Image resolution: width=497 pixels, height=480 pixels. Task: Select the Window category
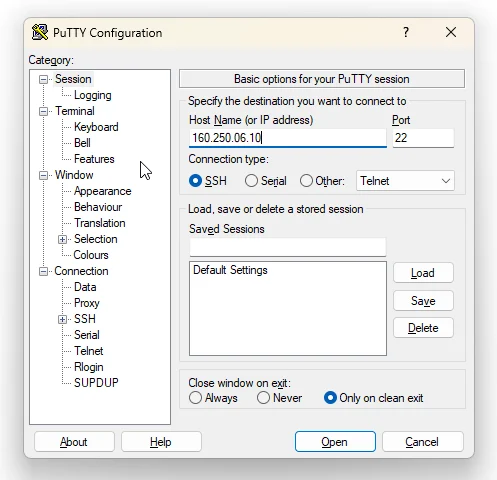pos(74,175)
